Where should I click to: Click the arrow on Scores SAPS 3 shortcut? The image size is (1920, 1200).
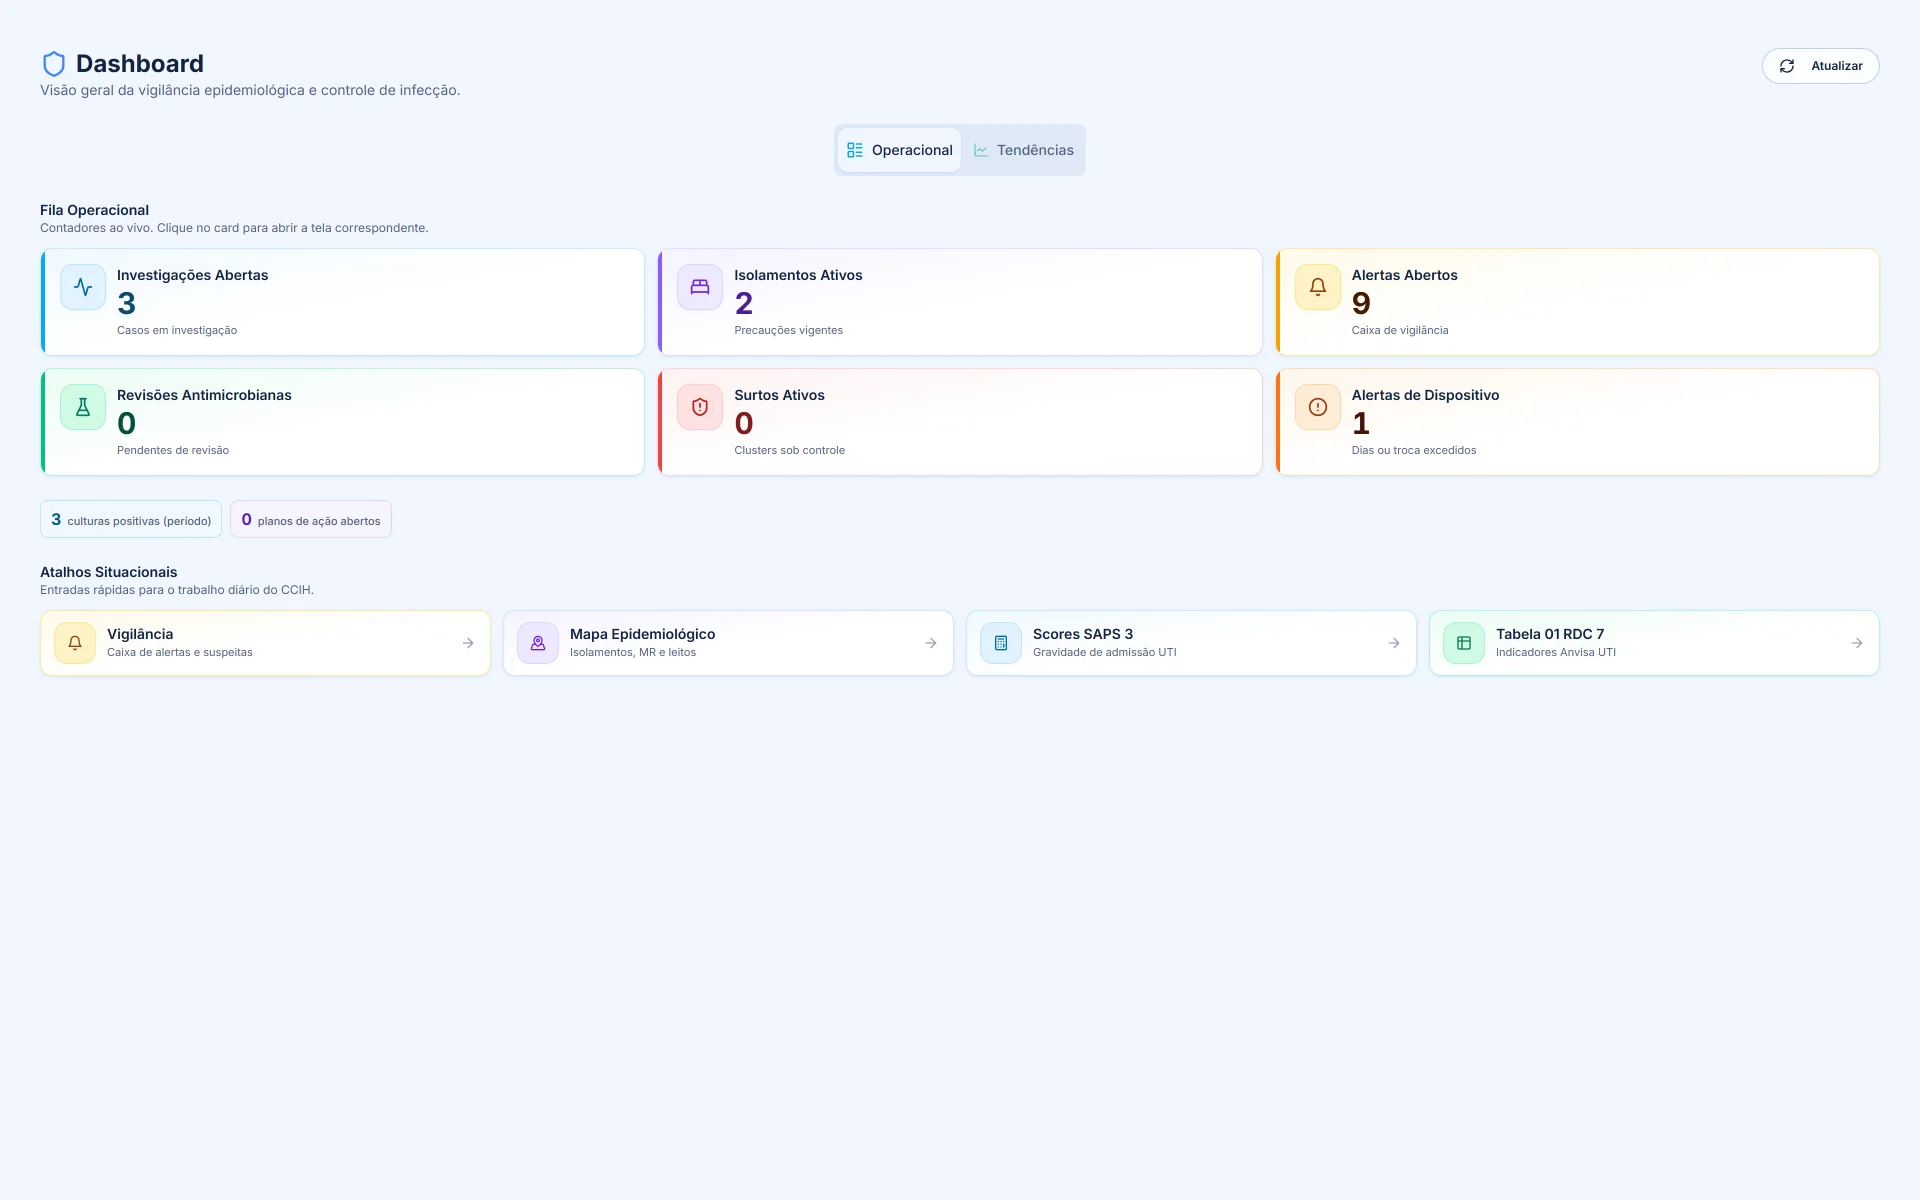point(1394,643)
